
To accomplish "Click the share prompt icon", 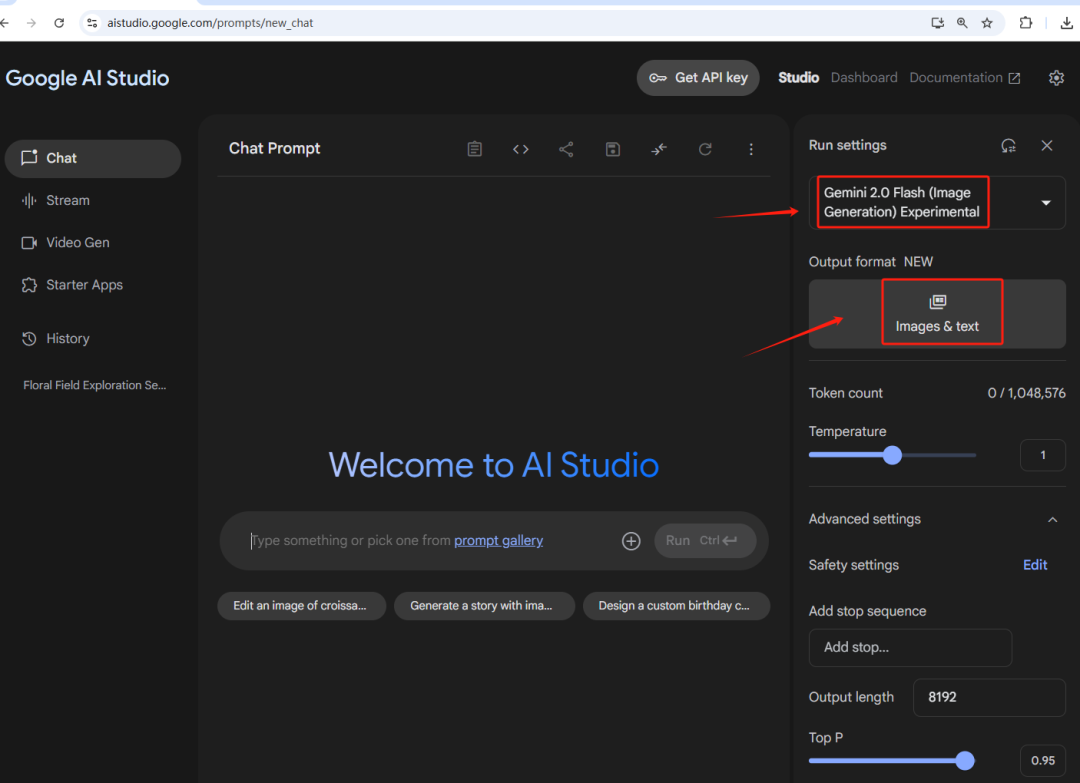I will pyautogui.click(x=566, y=149).
